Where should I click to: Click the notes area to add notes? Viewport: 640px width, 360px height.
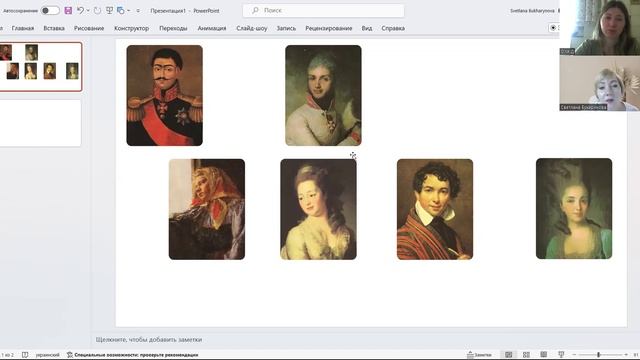(x=149, y=340)
